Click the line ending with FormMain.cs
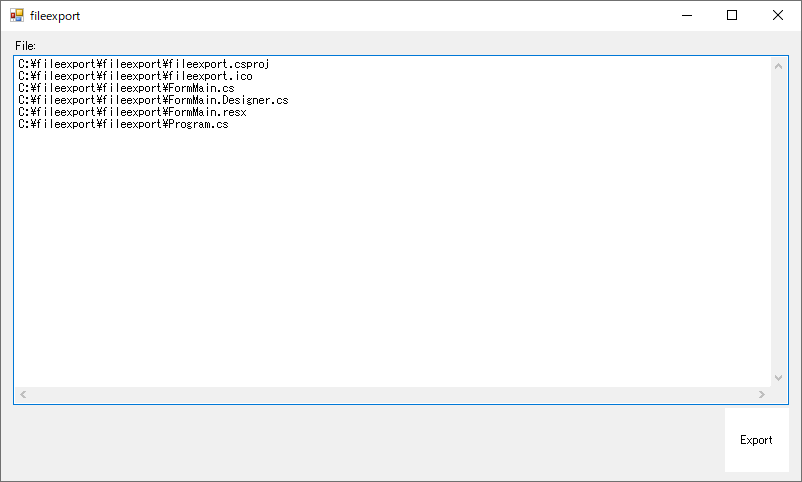The width and height of the screenshot is (802, 482). pos(126,88)
